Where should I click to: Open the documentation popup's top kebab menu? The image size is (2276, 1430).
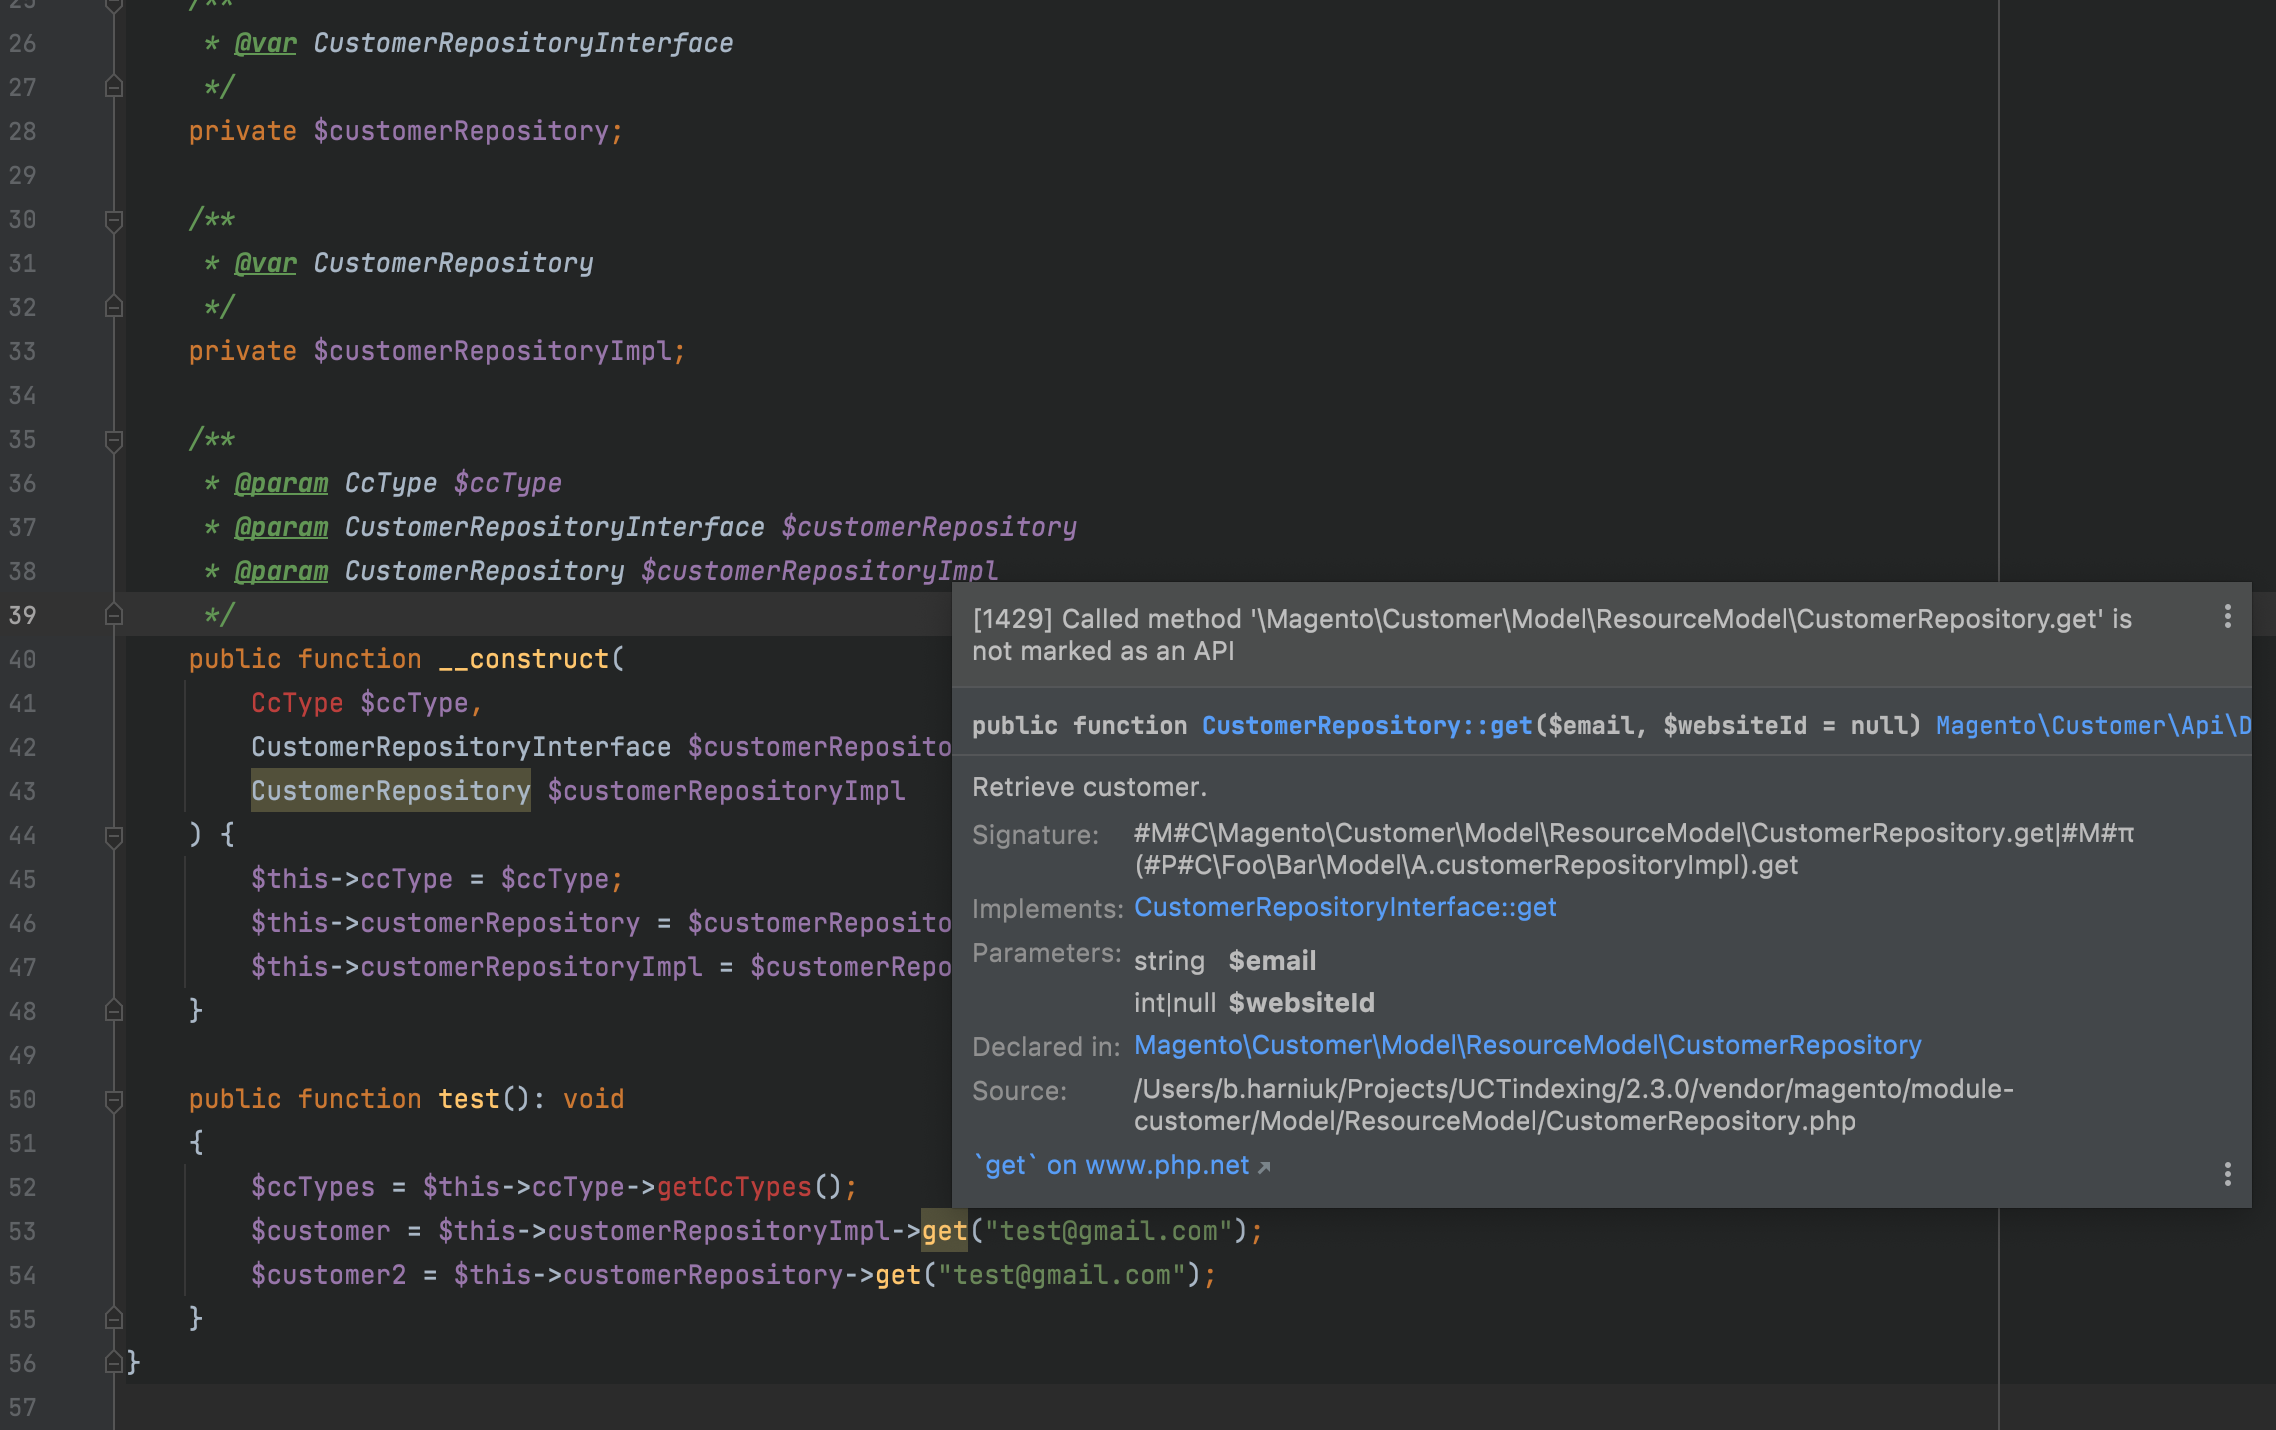(2227, 617)
